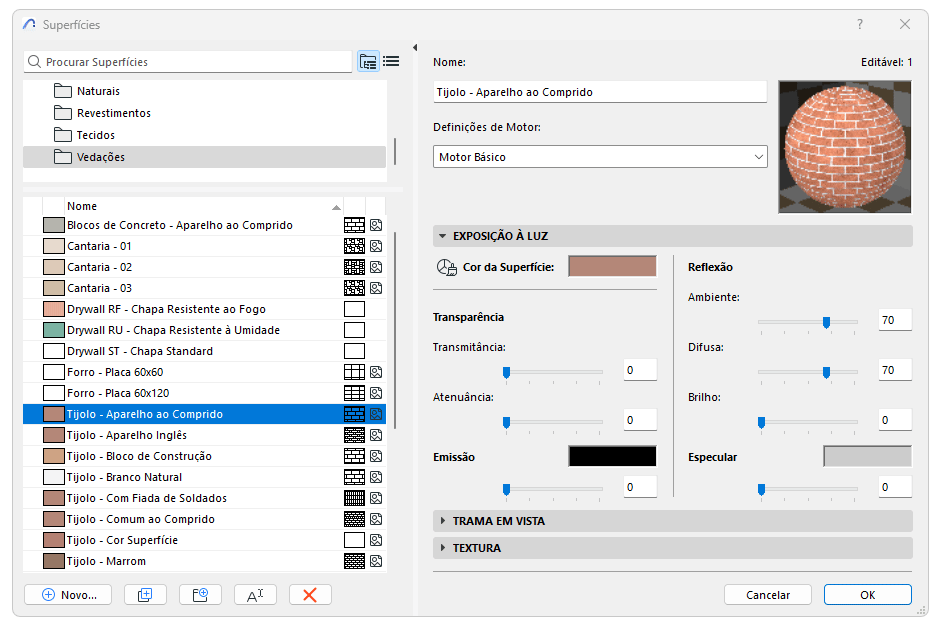Click hatch icon of Tijolo - Marrom
Screen dimensions: 940x629
tap(354, 561)
